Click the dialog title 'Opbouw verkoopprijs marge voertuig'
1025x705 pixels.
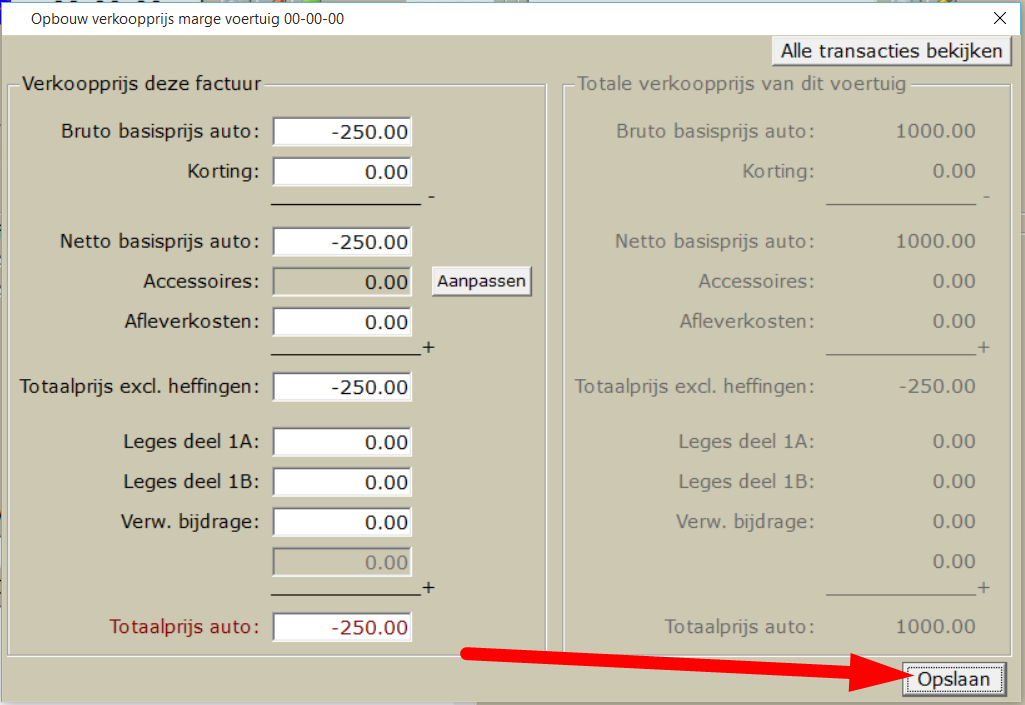tap(188, 19)
